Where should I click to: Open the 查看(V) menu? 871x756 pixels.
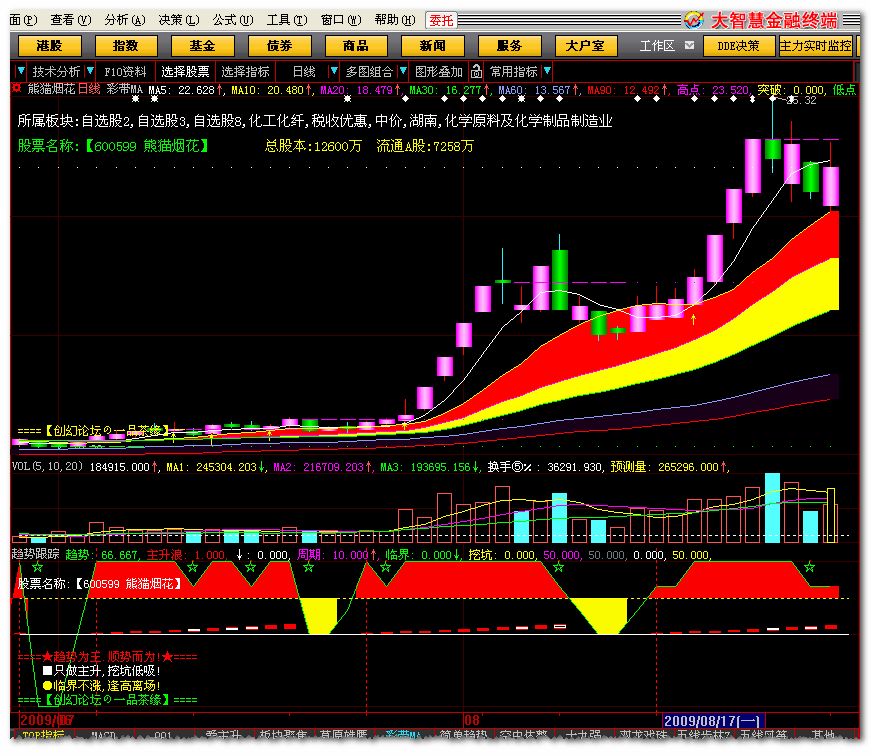71,20
